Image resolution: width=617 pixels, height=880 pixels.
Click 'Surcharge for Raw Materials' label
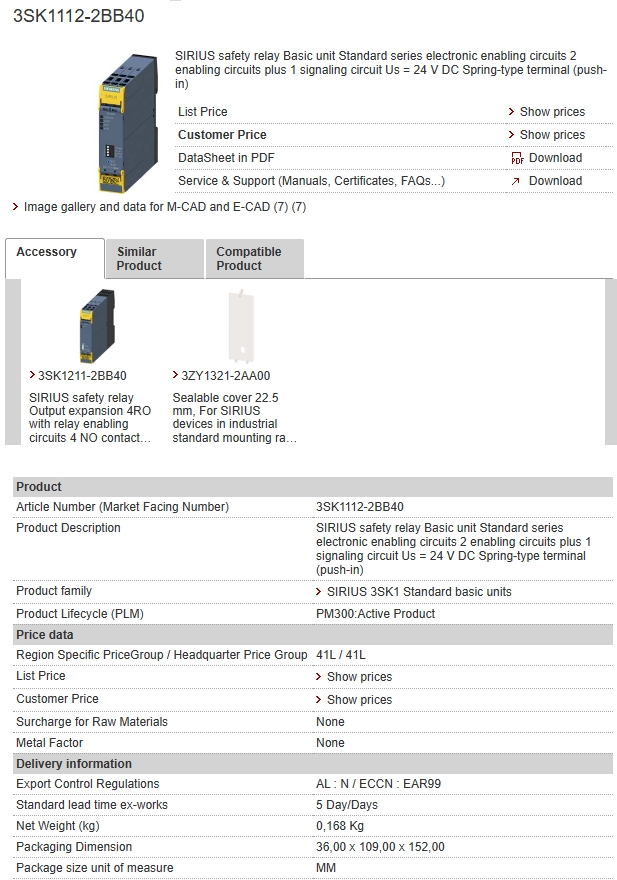pyautogui.click(x=92, y=722)
